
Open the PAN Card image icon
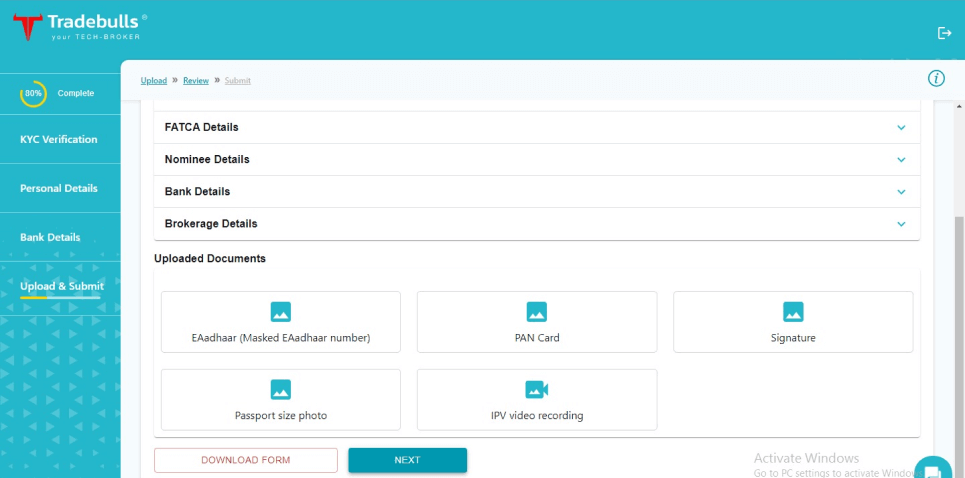click(537, 312)
